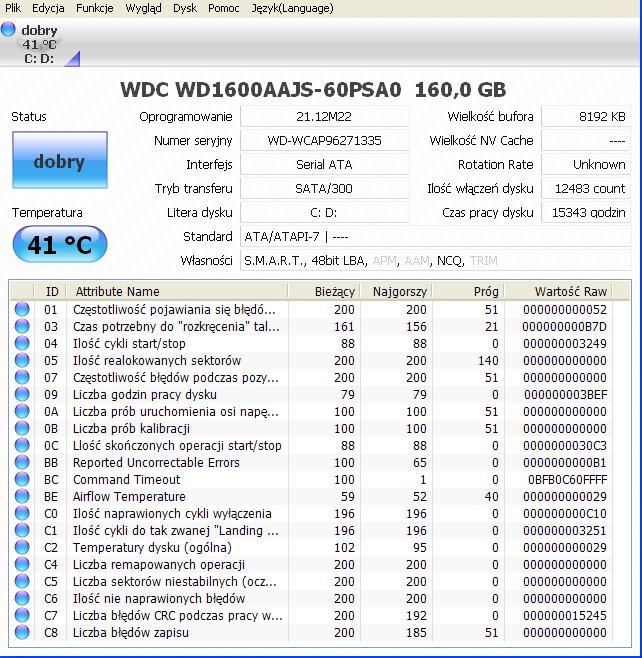The width and height of the screenshot is (642, 658).
Task: Click the status icon for attribute C5
Action: pos(22,581)
